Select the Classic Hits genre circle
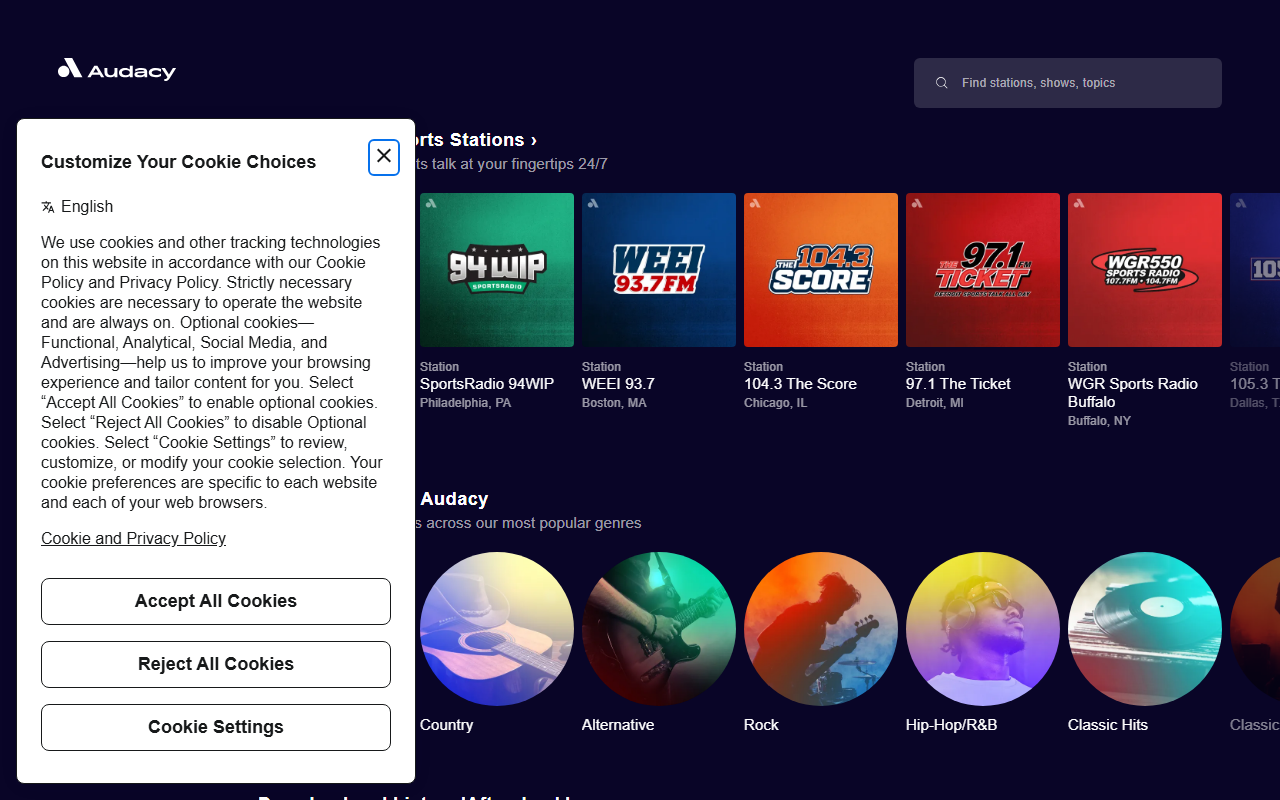 [x=1145, y=629]
